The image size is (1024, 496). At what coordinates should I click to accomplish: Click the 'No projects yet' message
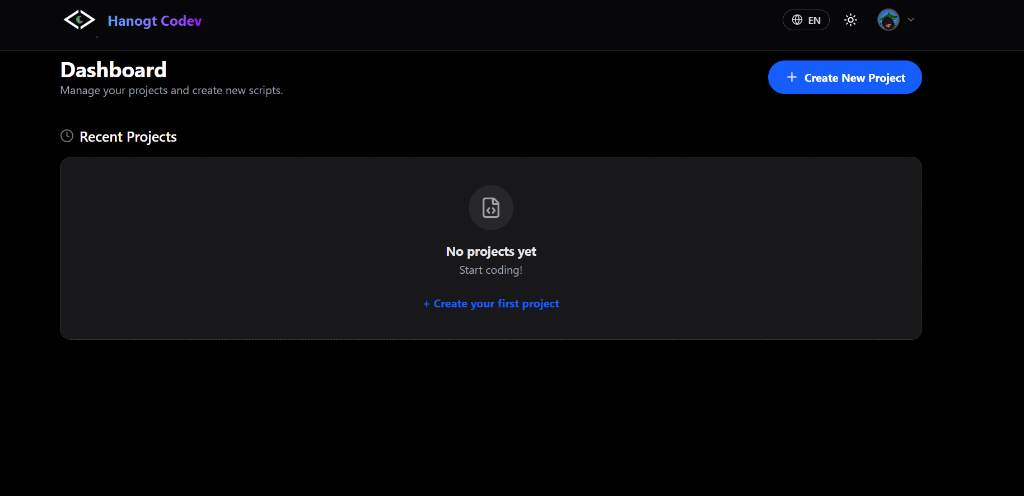point(490,252)
